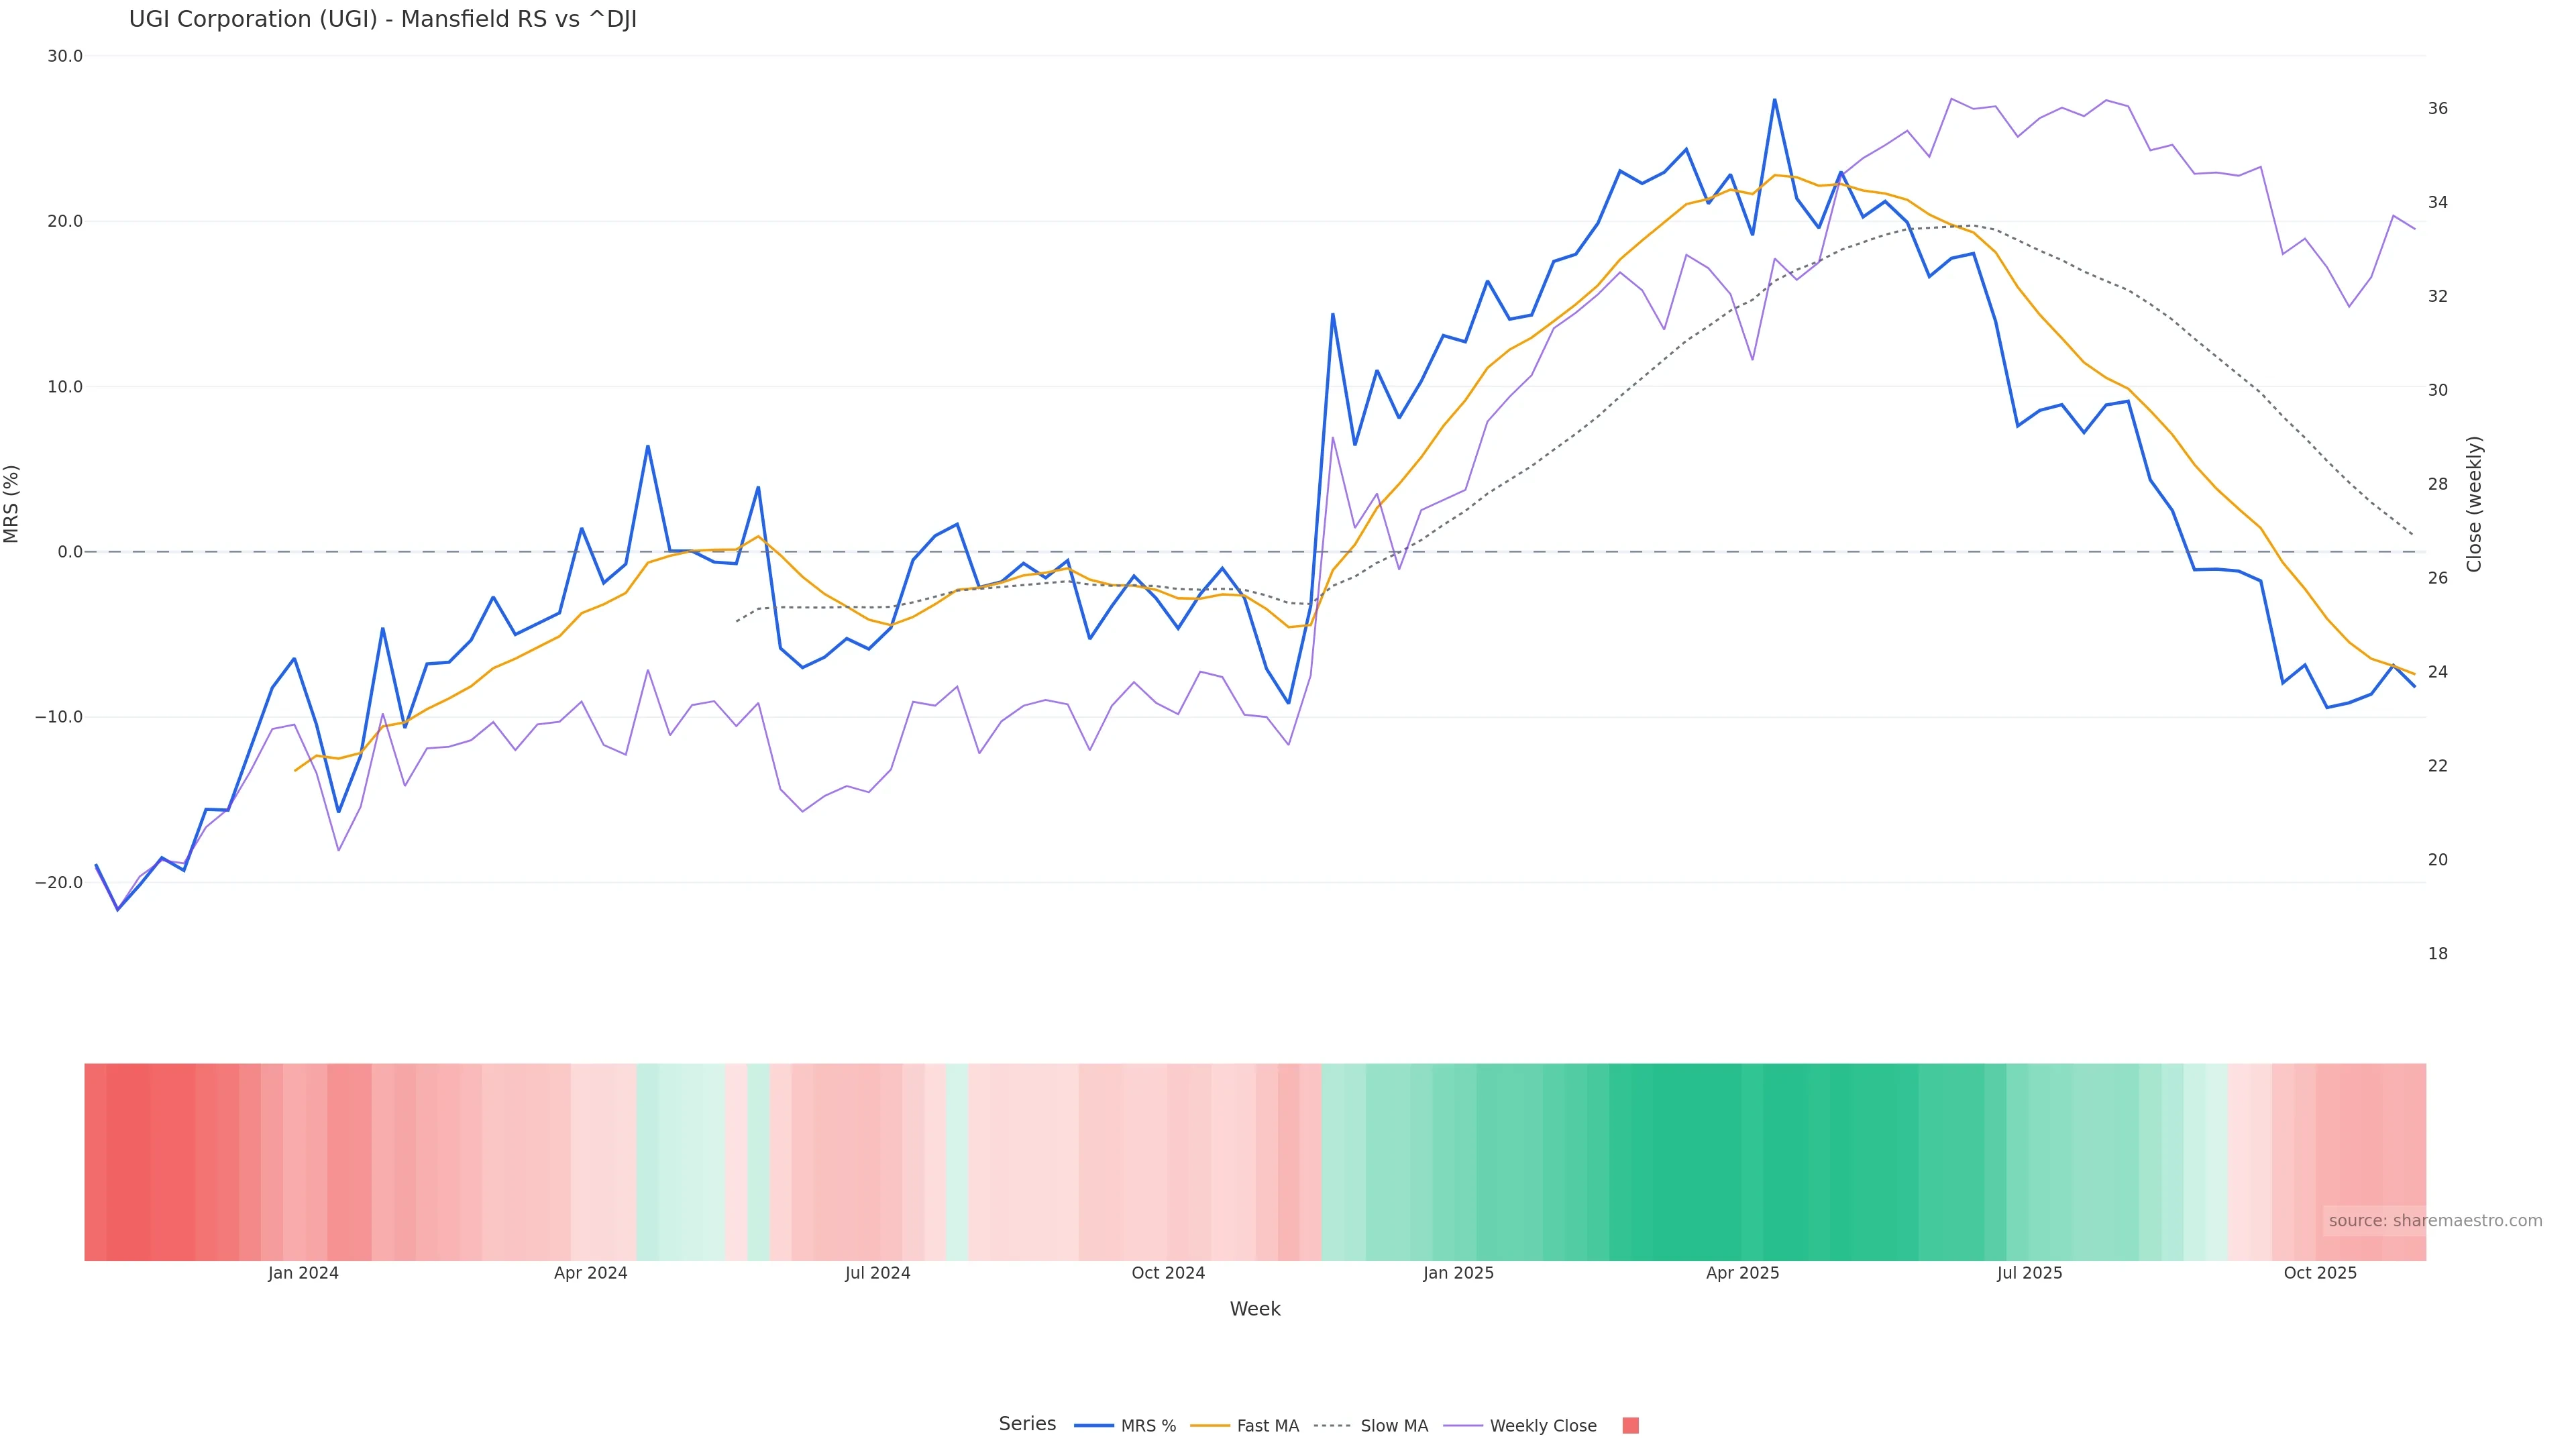Image resolution: width=2576 pixels, height=1449 pixels.
Task: Click the 'Week' x-axis title
Action: pos(1255,1309)
